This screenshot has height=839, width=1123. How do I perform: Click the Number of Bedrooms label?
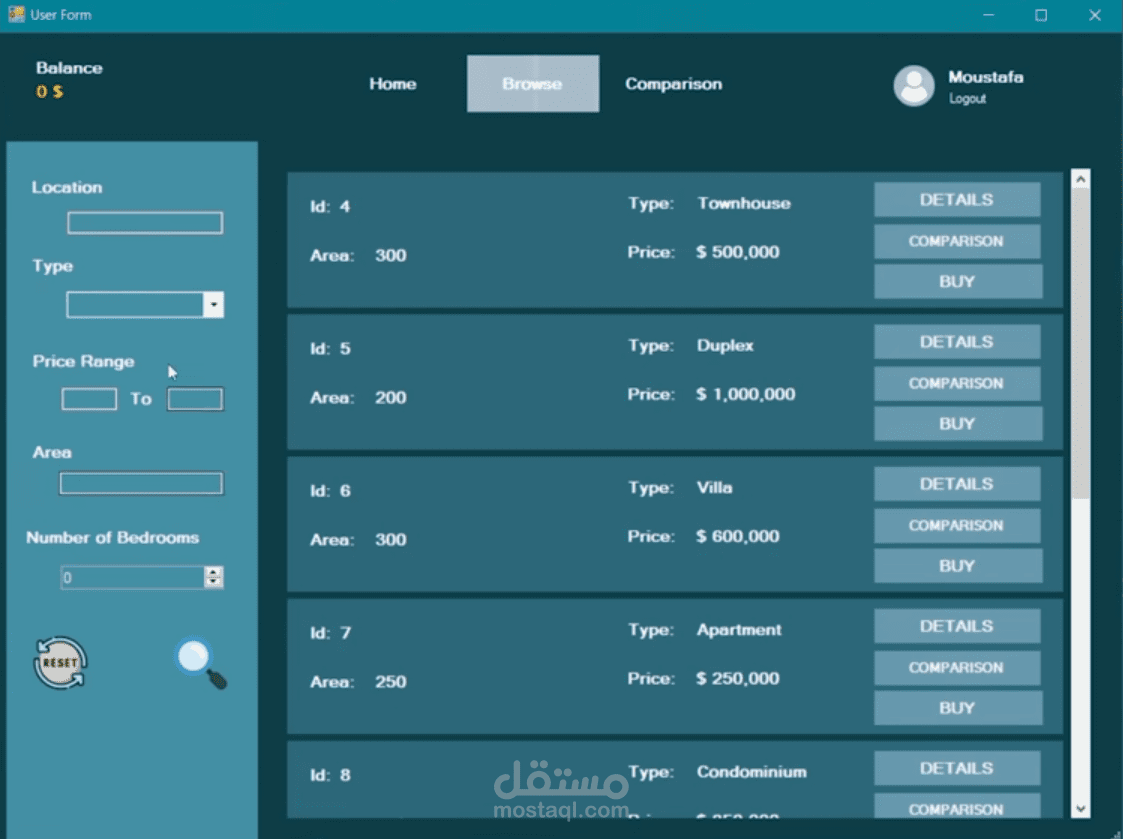112,537
